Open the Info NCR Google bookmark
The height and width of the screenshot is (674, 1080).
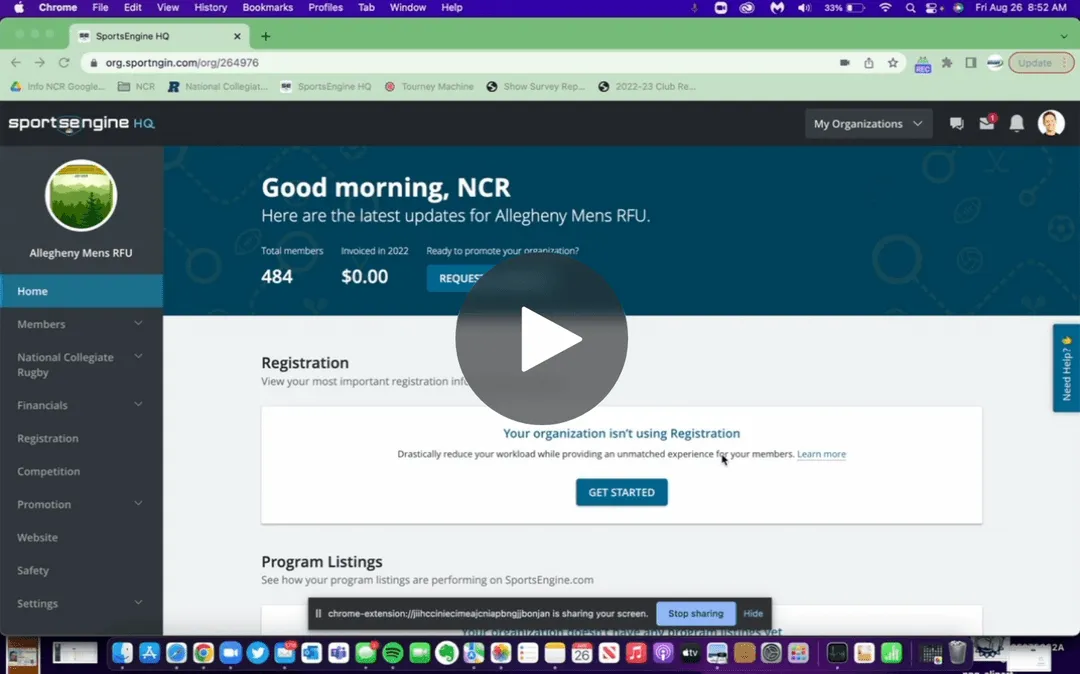[x=58, y=87]
